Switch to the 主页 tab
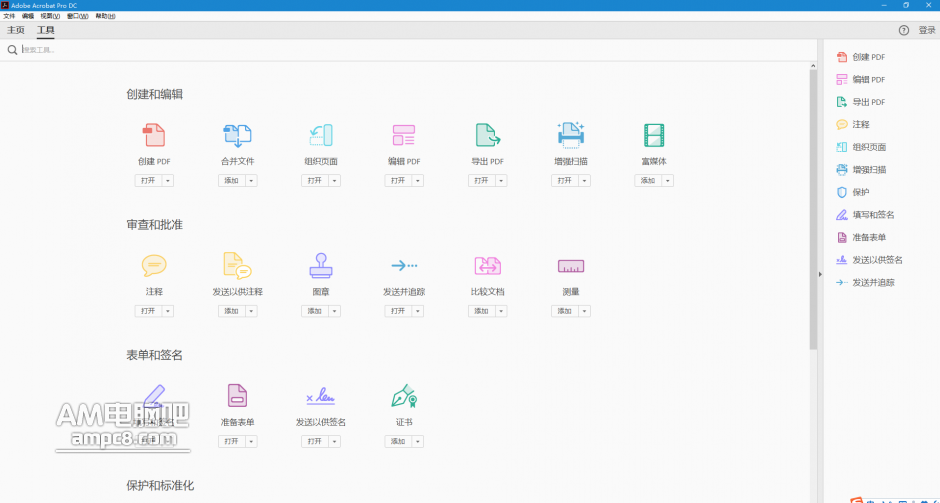Image resolution: width=940 pixels, height=503 pixels. 16,30
